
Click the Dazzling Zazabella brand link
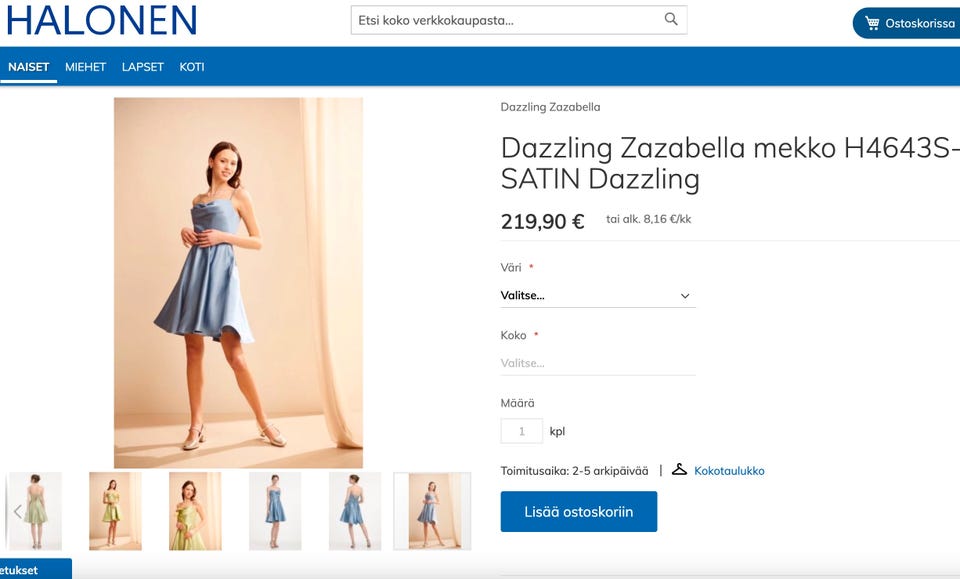click(550, 106)
